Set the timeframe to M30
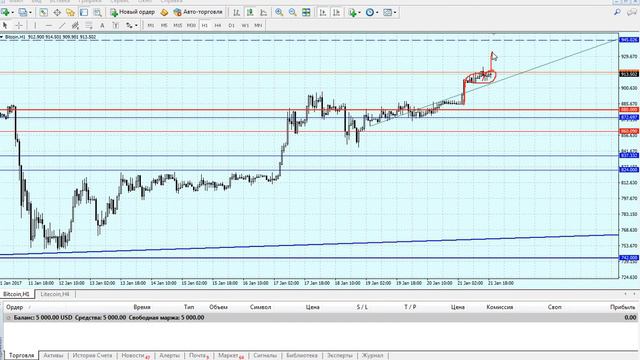 click(191, 25)
